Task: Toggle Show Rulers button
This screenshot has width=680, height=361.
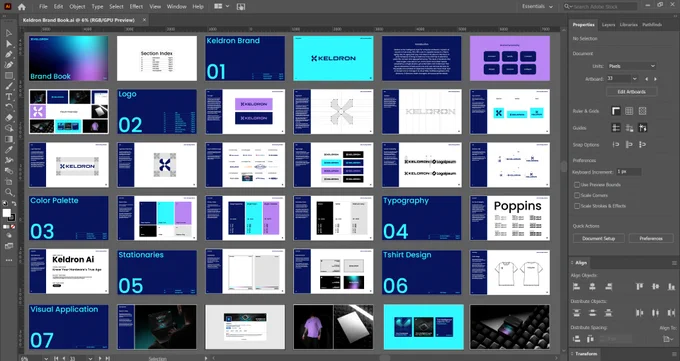Action: [616, 111]
